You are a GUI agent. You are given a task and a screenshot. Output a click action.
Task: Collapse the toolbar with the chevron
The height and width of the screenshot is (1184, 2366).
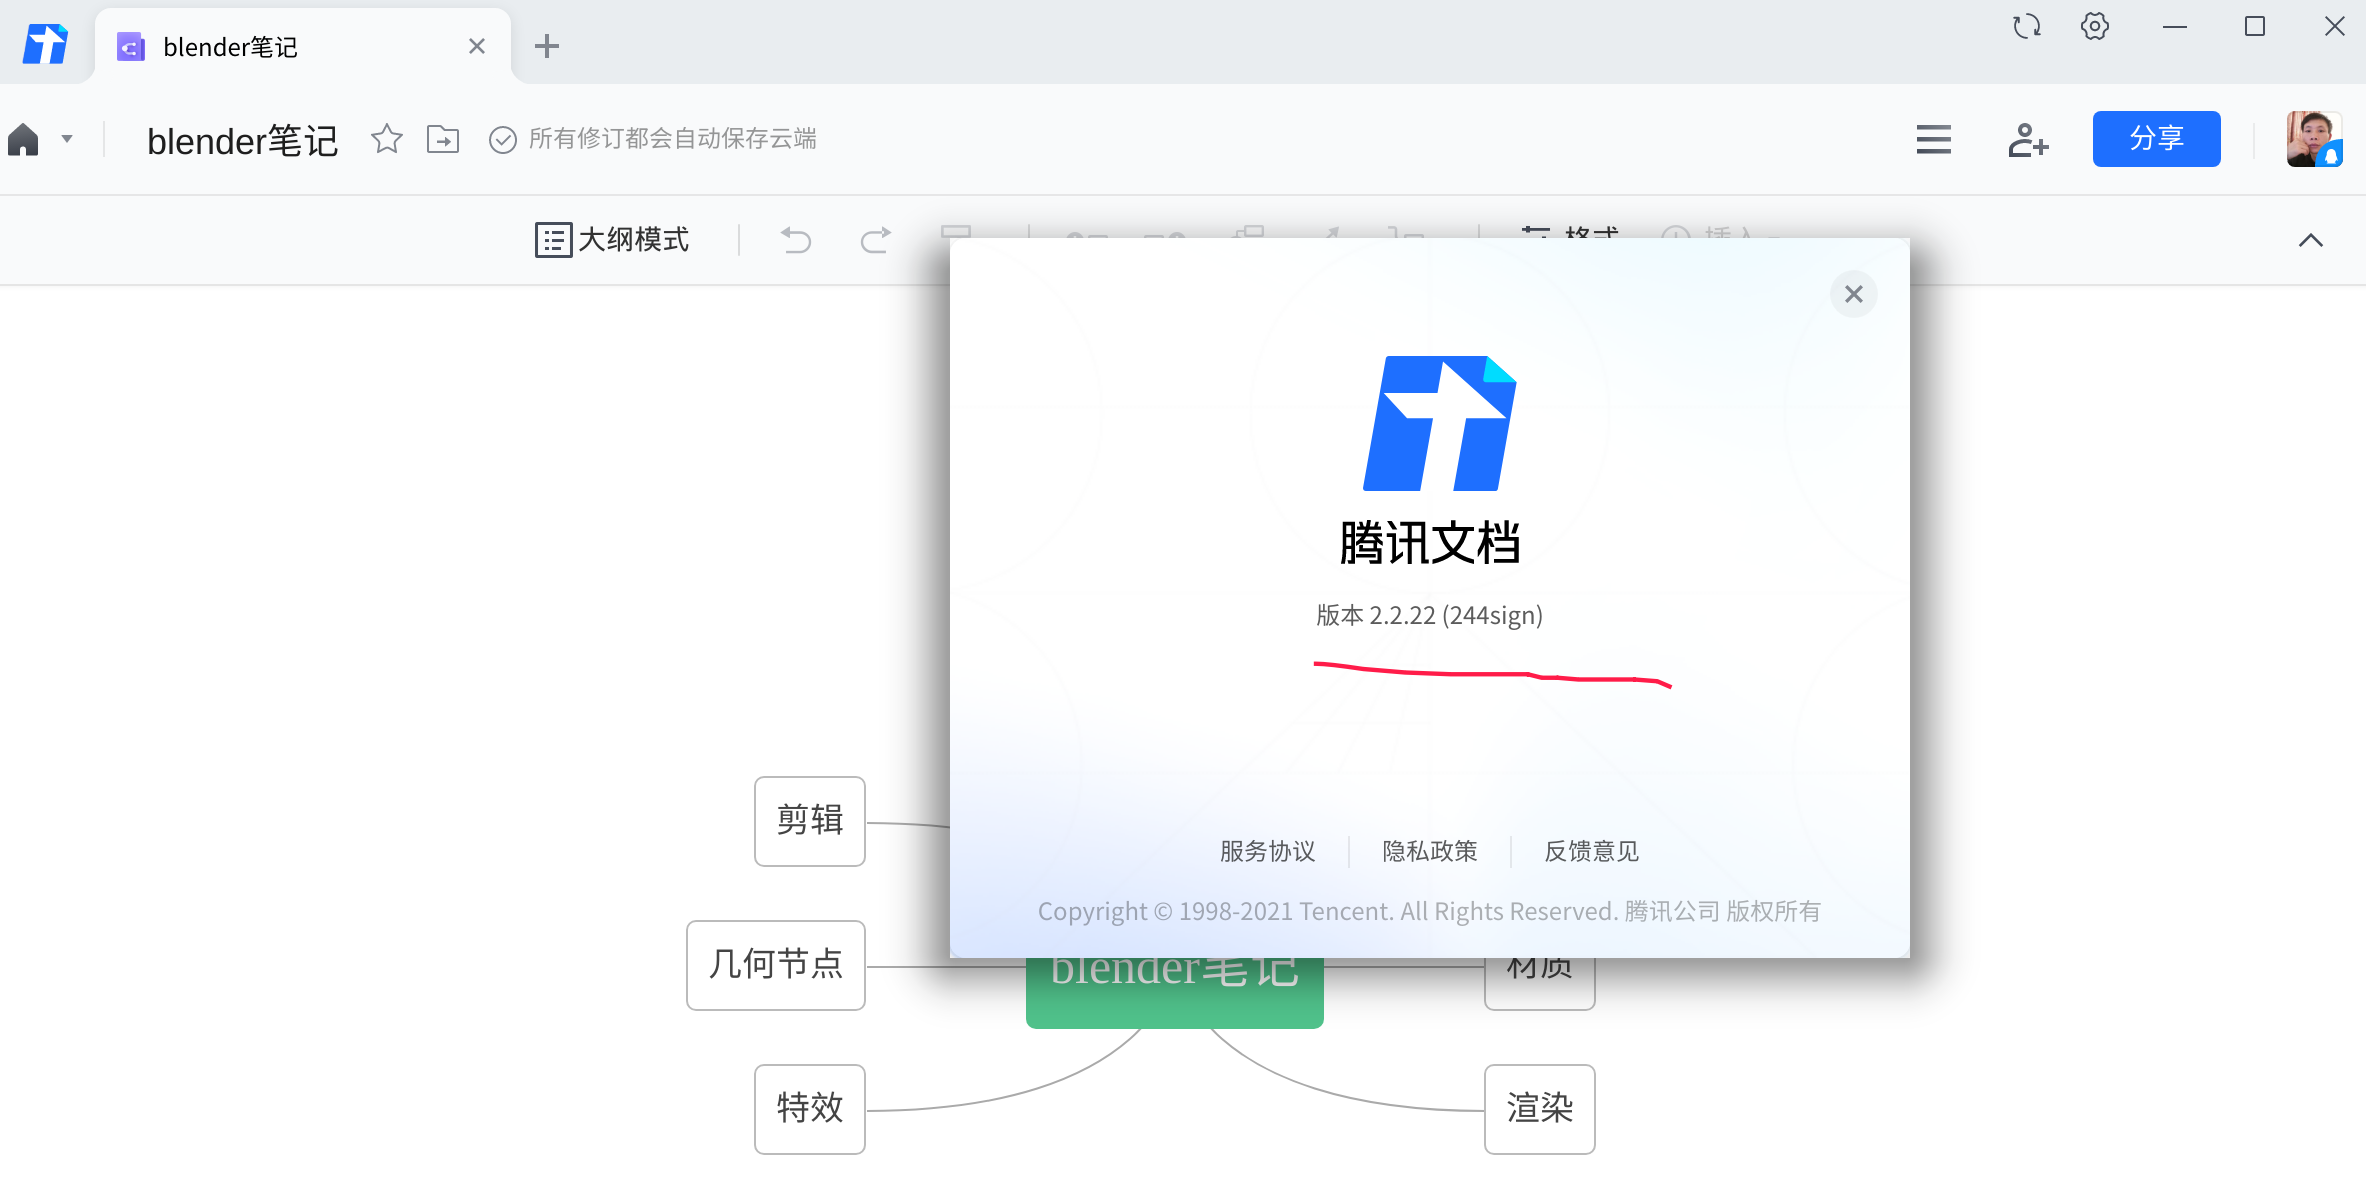point(2310,240)
